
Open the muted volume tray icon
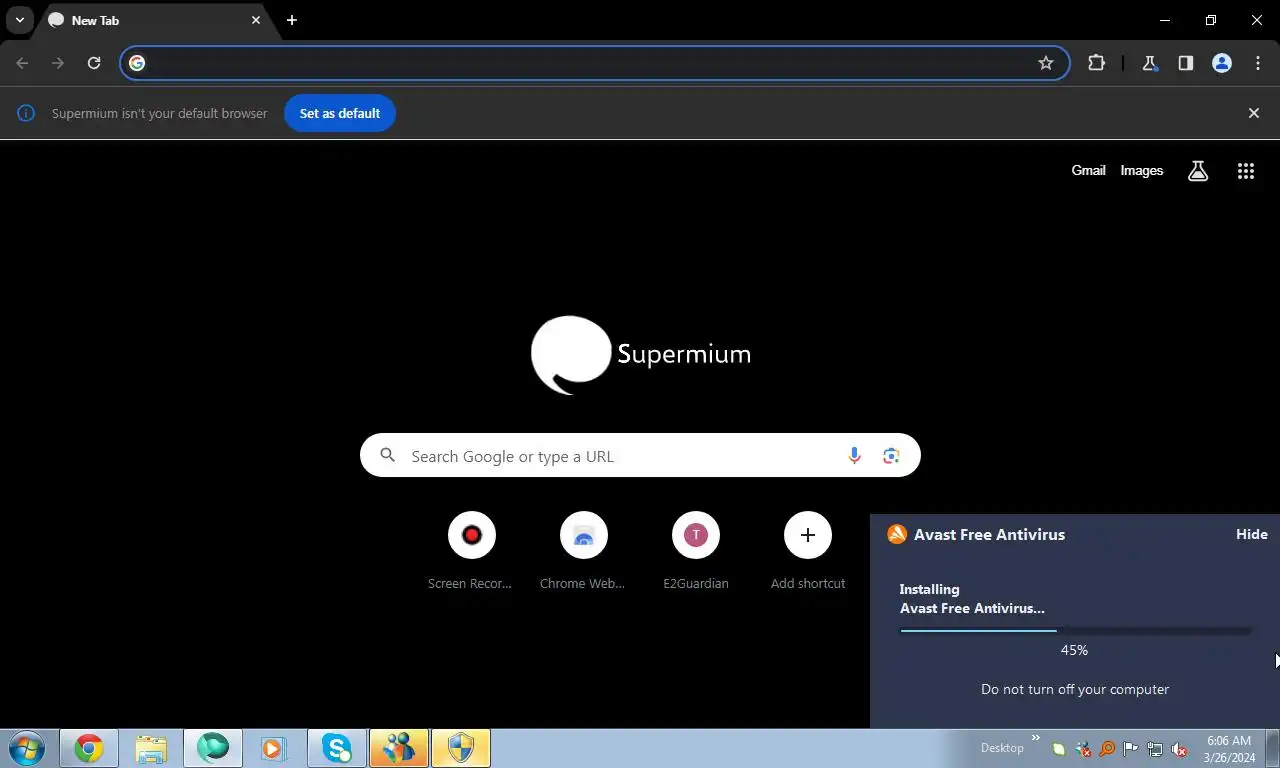(x=1179, y=749)
